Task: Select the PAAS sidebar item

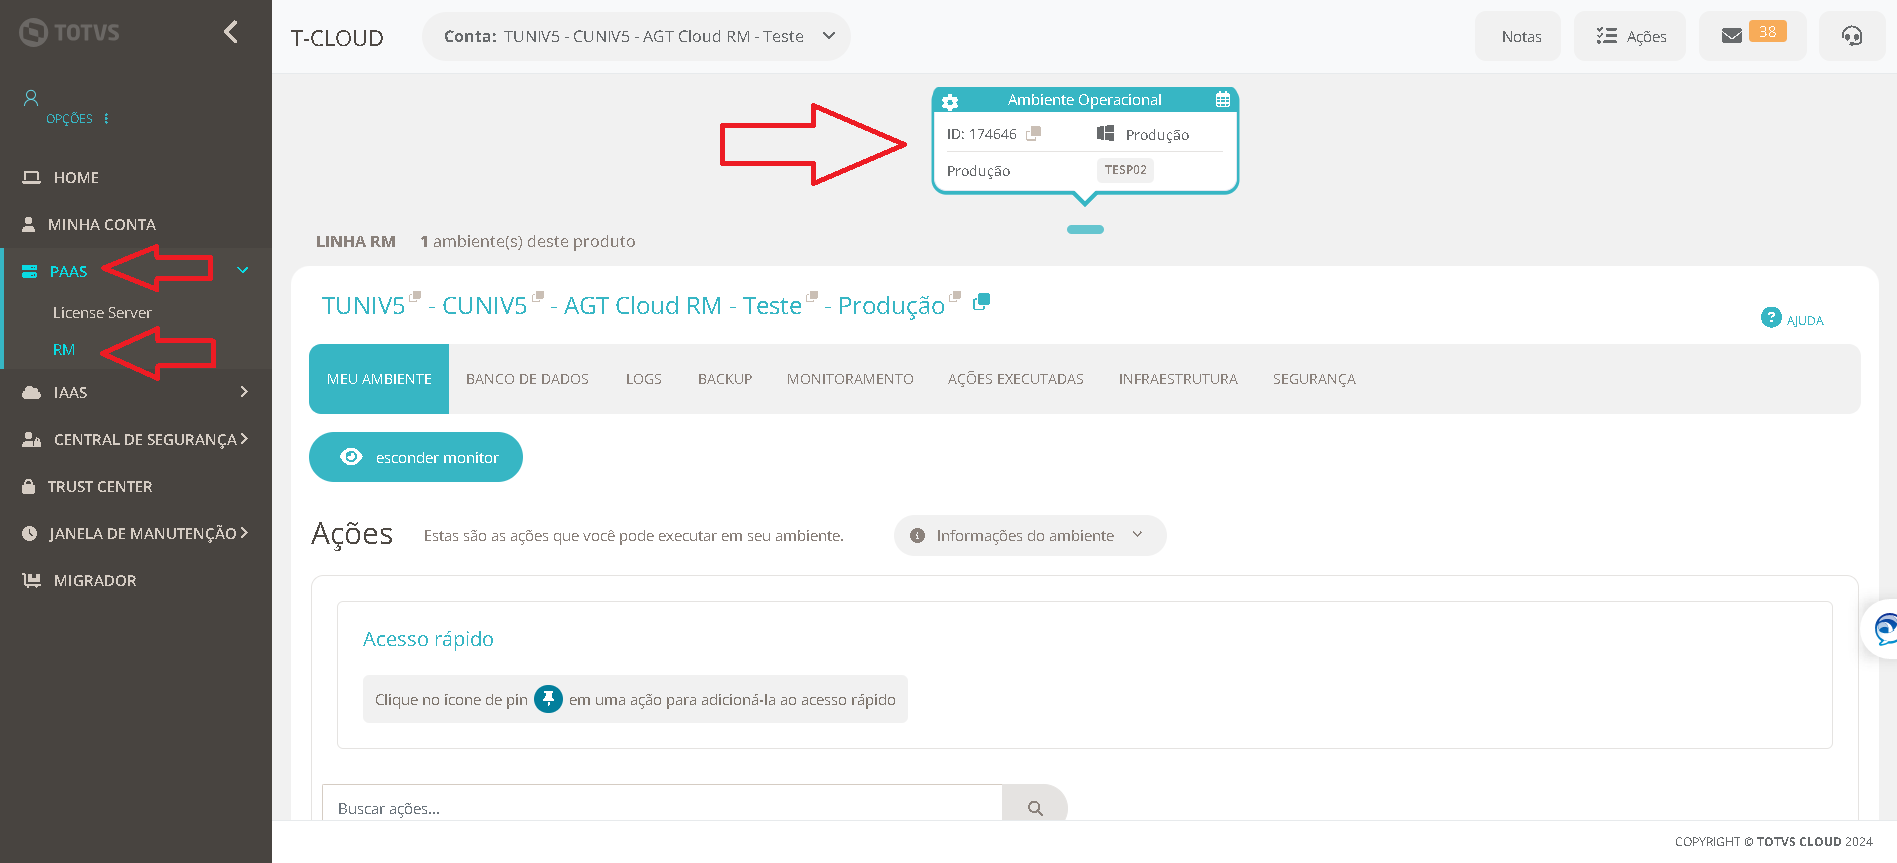Action: [68, 271]
